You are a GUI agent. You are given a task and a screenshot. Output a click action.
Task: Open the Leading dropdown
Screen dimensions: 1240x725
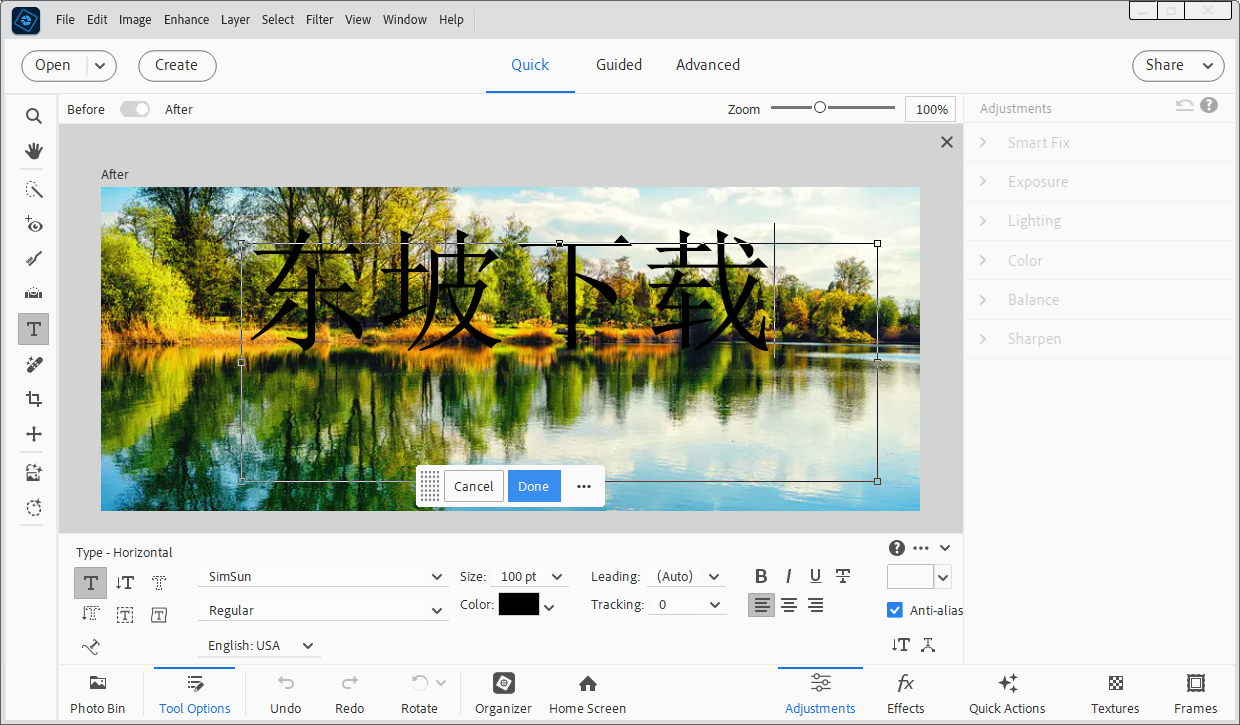pyautogui.click(x=686, y=576)
